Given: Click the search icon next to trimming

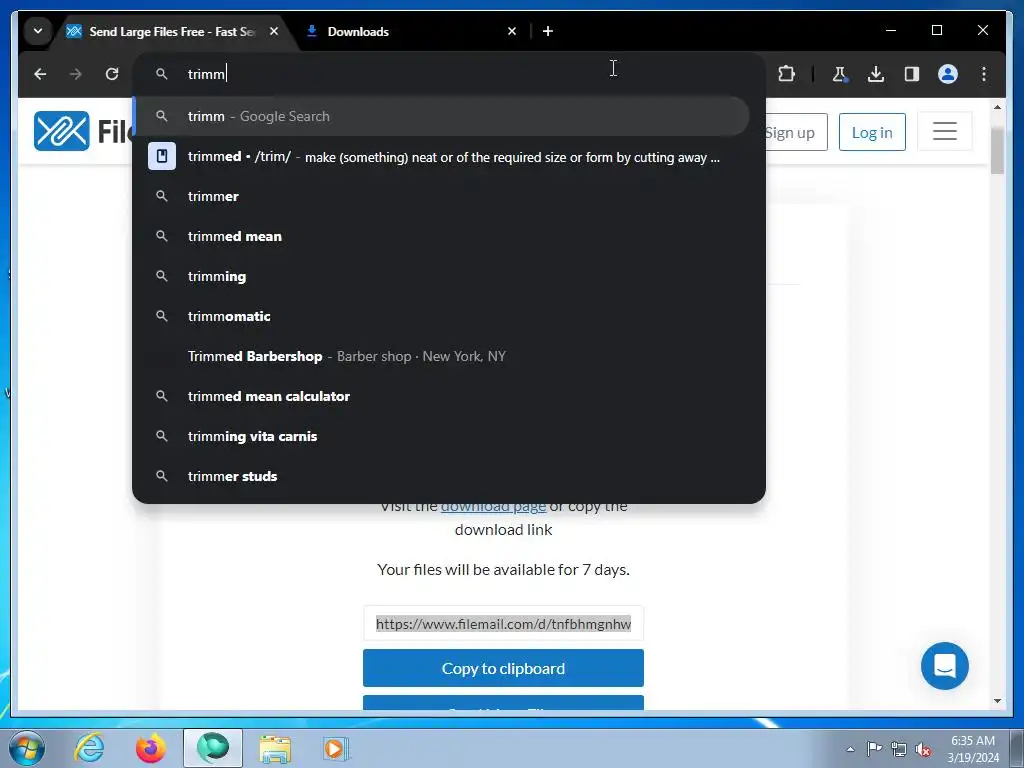Looking at the screenshot, I should tap(162, 276).
